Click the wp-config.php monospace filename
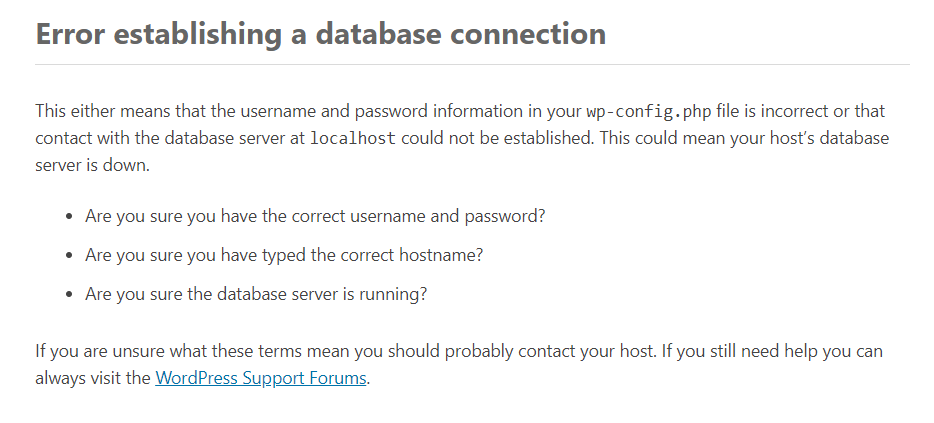 click(x=649, y=111)
